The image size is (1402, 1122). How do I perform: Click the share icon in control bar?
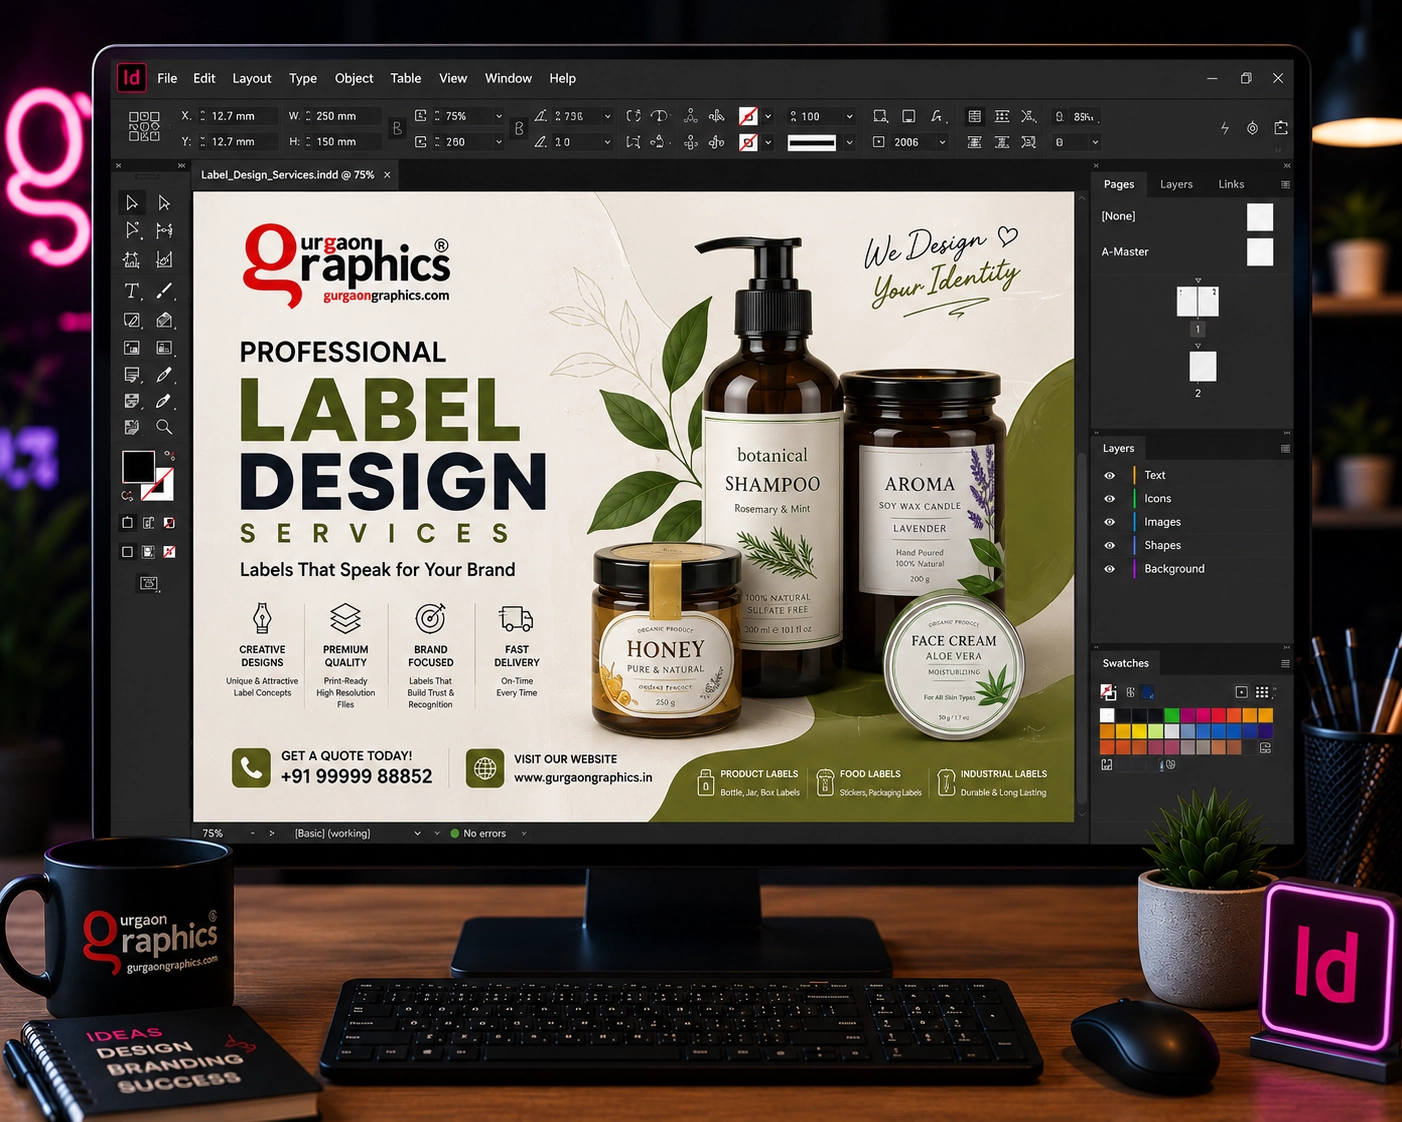click(x=1281, y=128)
